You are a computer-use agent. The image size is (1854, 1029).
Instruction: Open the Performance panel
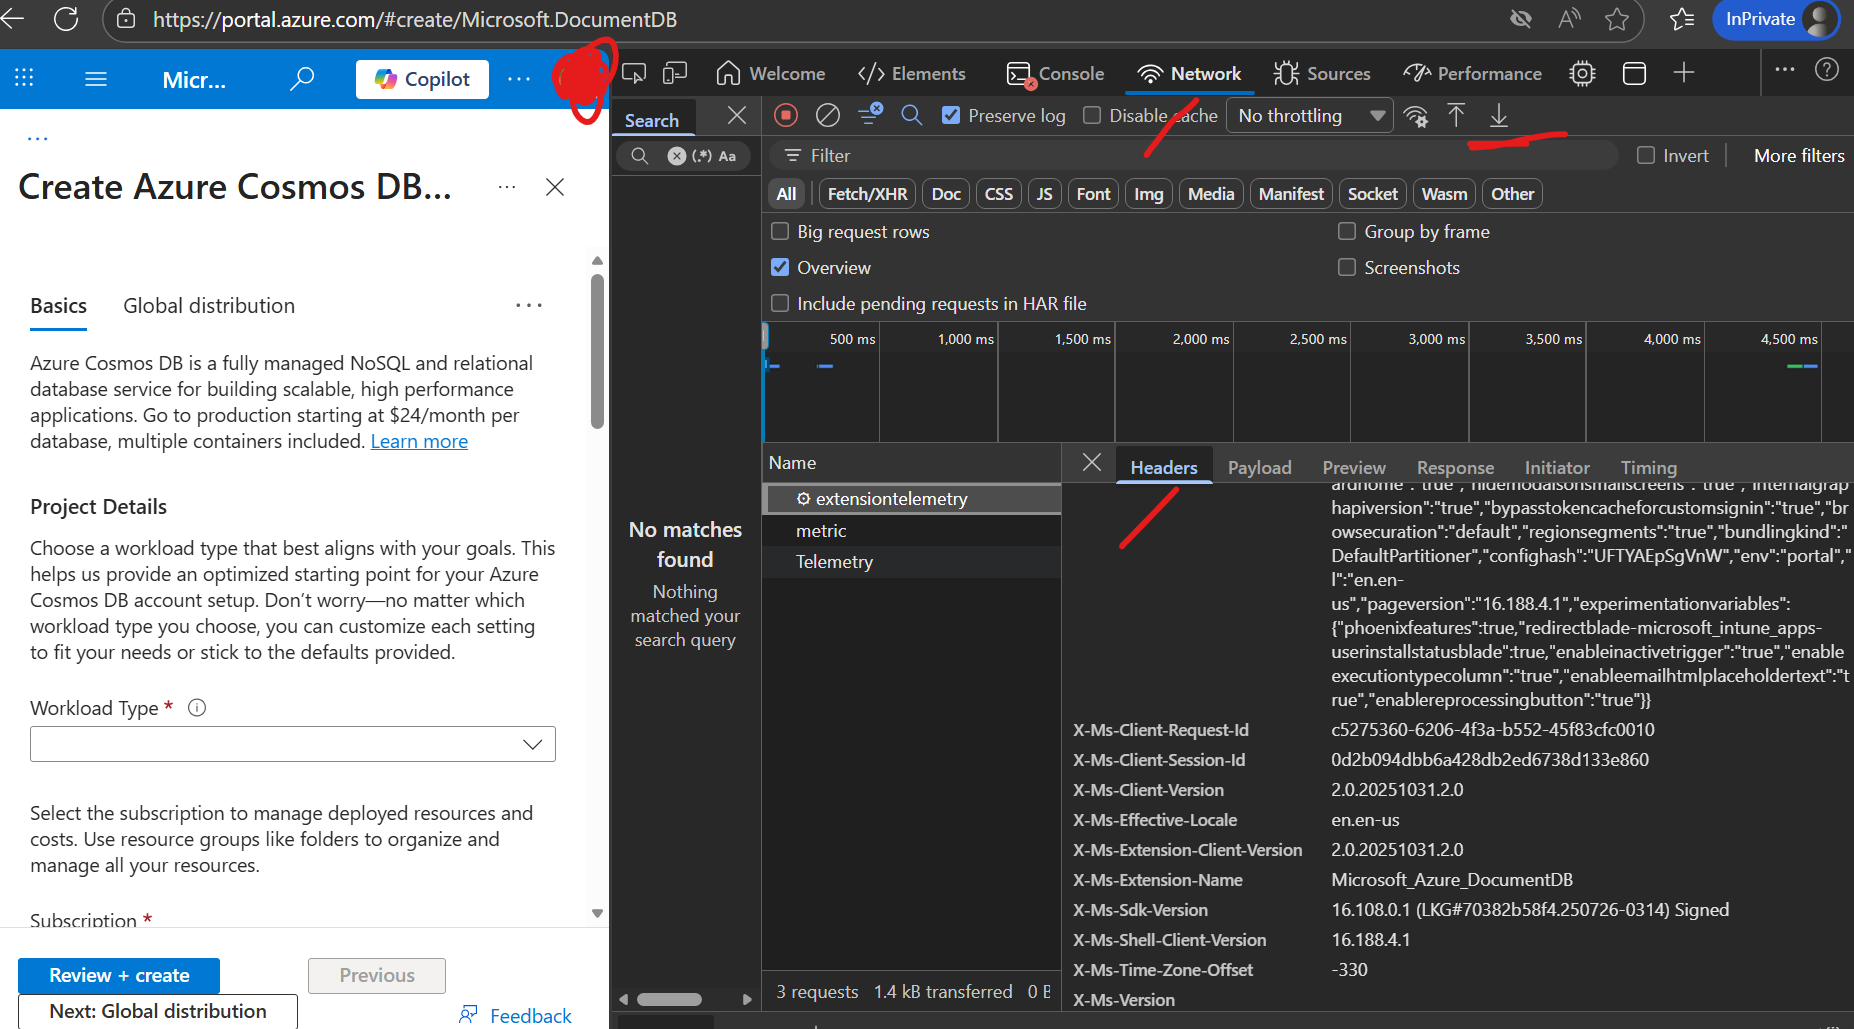pos(1472,73)
